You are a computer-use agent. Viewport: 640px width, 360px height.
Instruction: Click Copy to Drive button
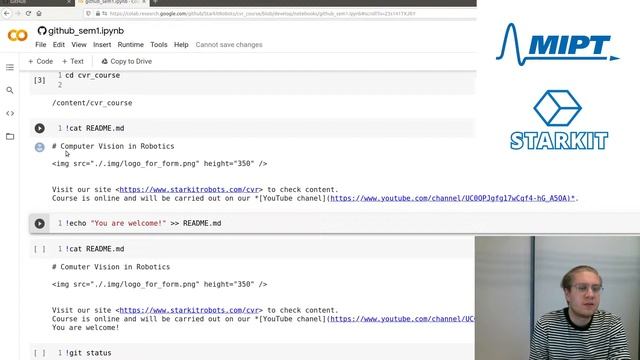point(127,61)
